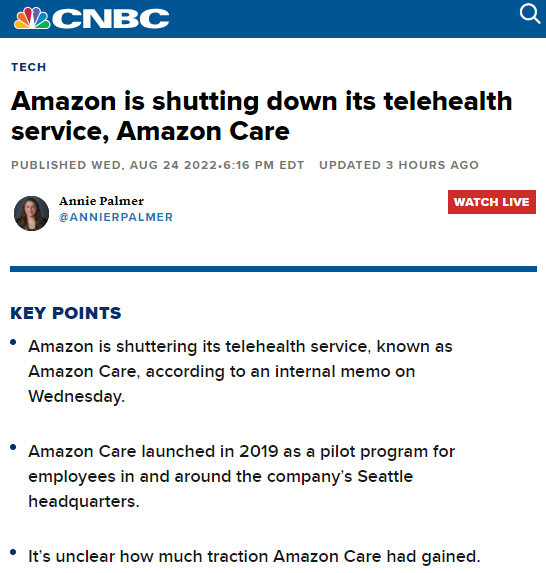
Task: Click the bullet beside the traction point
Action: click(13, 552)
